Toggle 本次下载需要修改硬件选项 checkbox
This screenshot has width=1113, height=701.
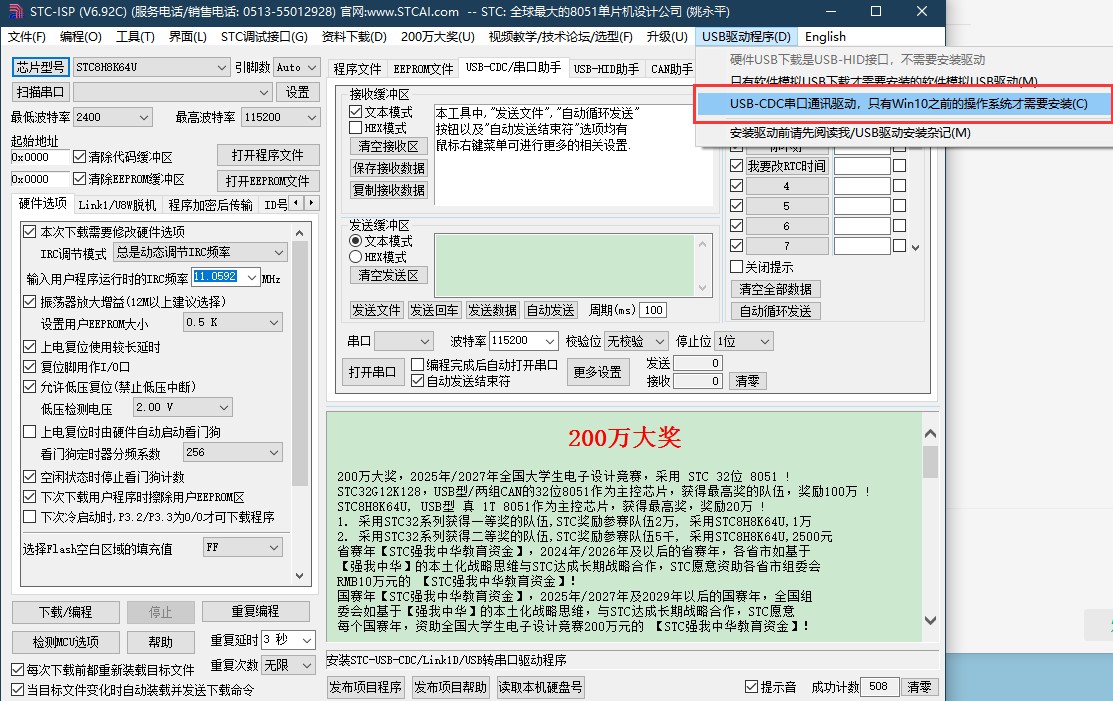(x=30, y=231)
